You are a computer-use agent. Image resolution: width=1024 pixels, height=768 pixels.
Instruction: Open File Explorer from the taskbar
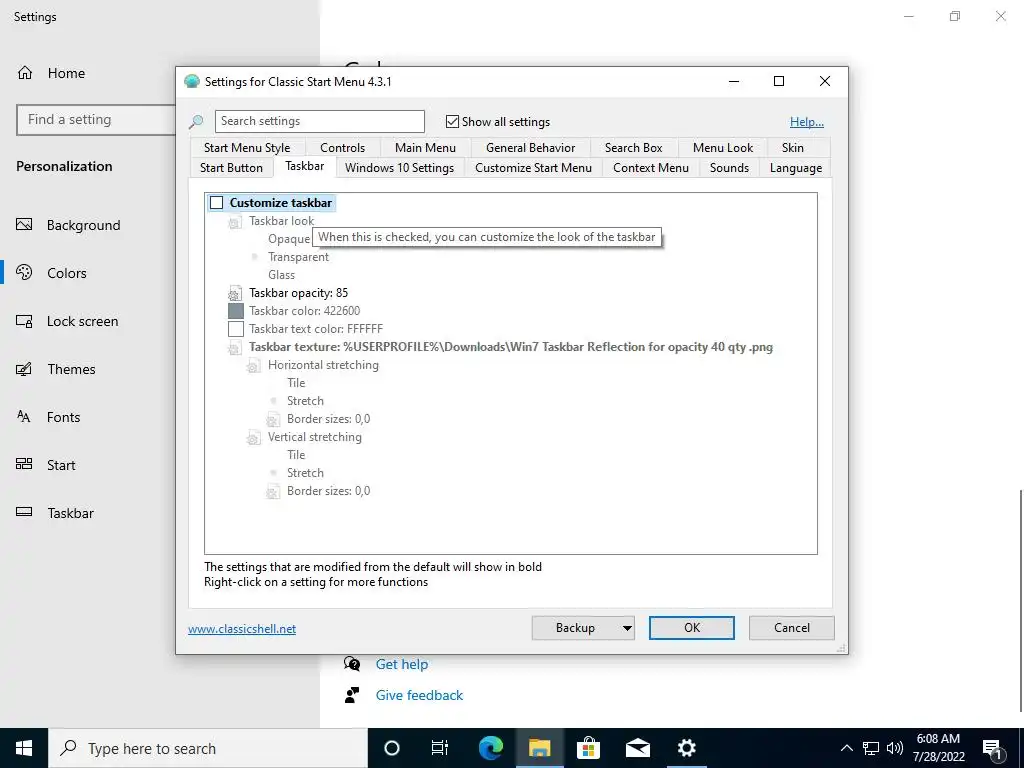pos(539,748)
